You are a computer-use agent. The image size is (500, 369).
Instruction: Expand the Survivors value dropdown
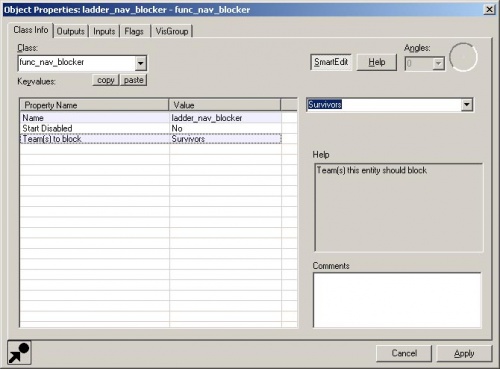(467, 105)
